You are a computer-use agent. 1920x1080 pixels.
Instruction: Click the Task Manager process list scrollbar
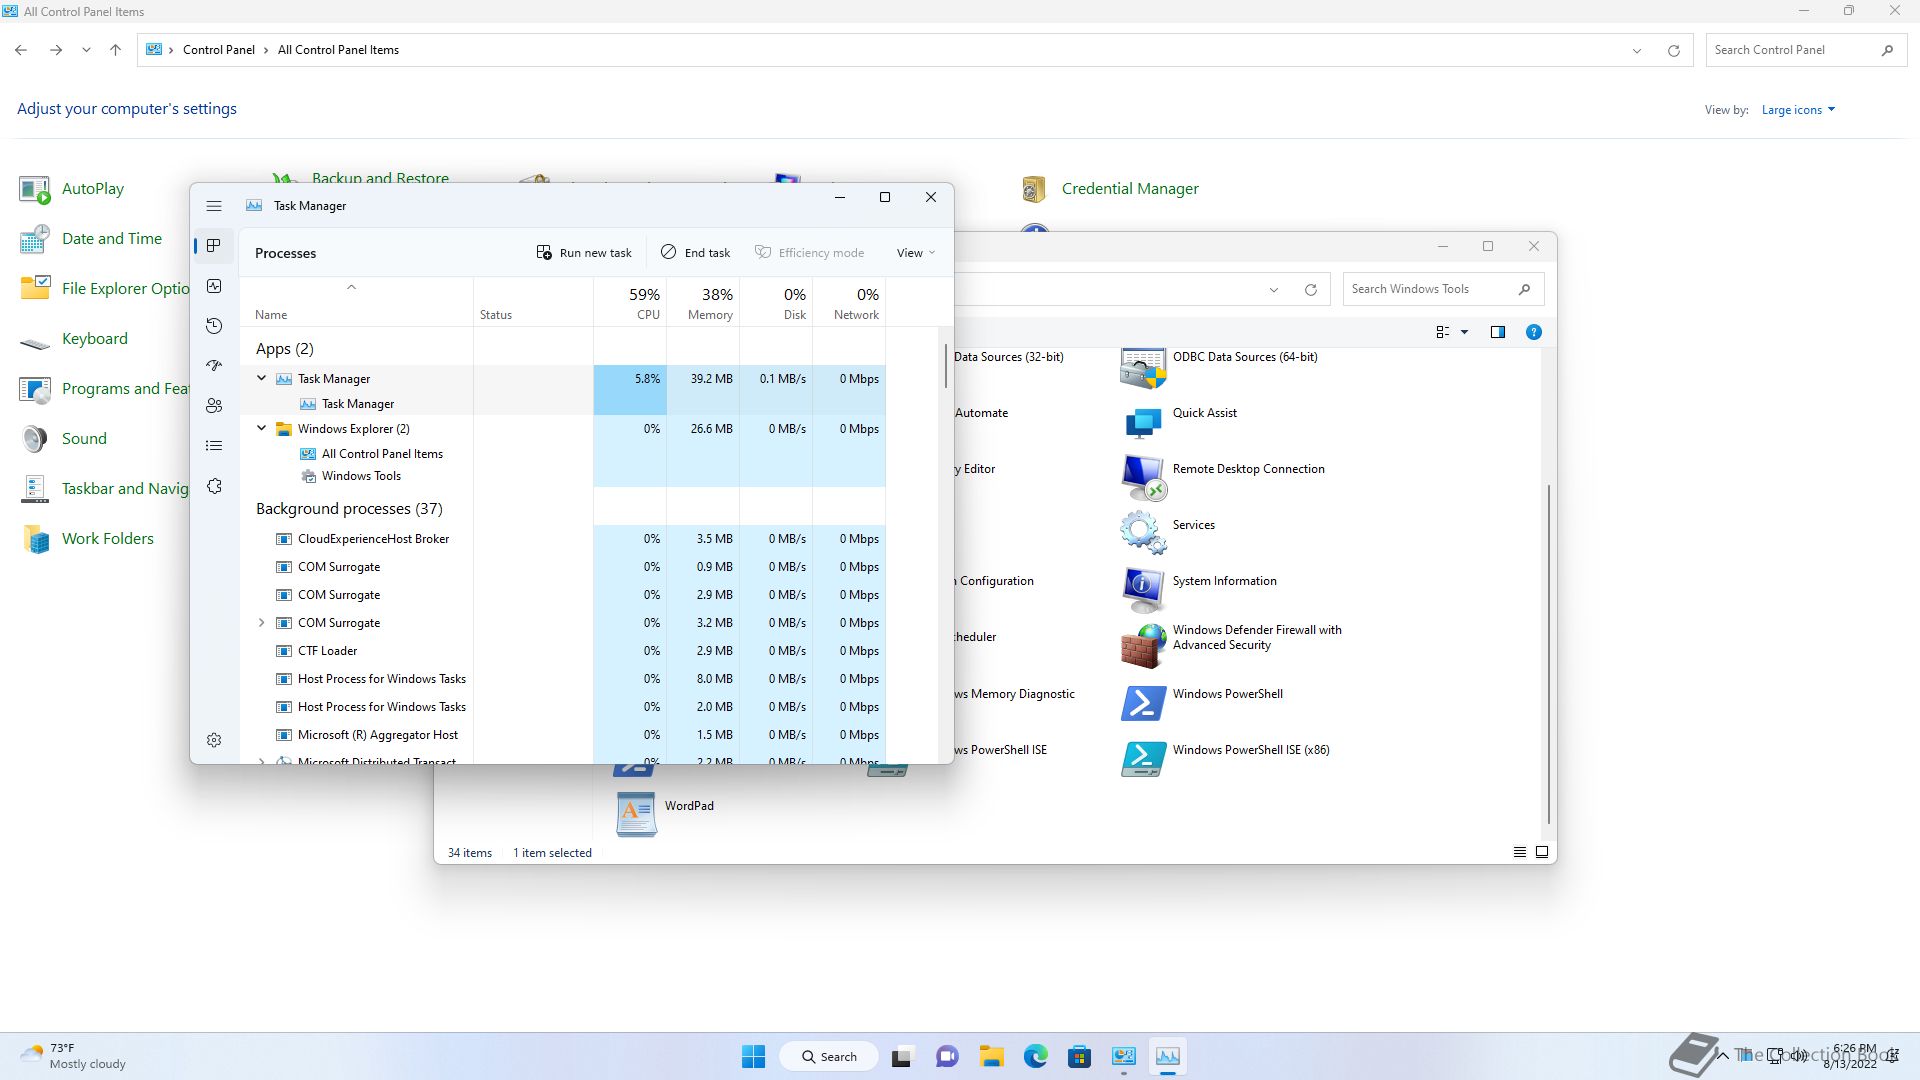[945, 366]
